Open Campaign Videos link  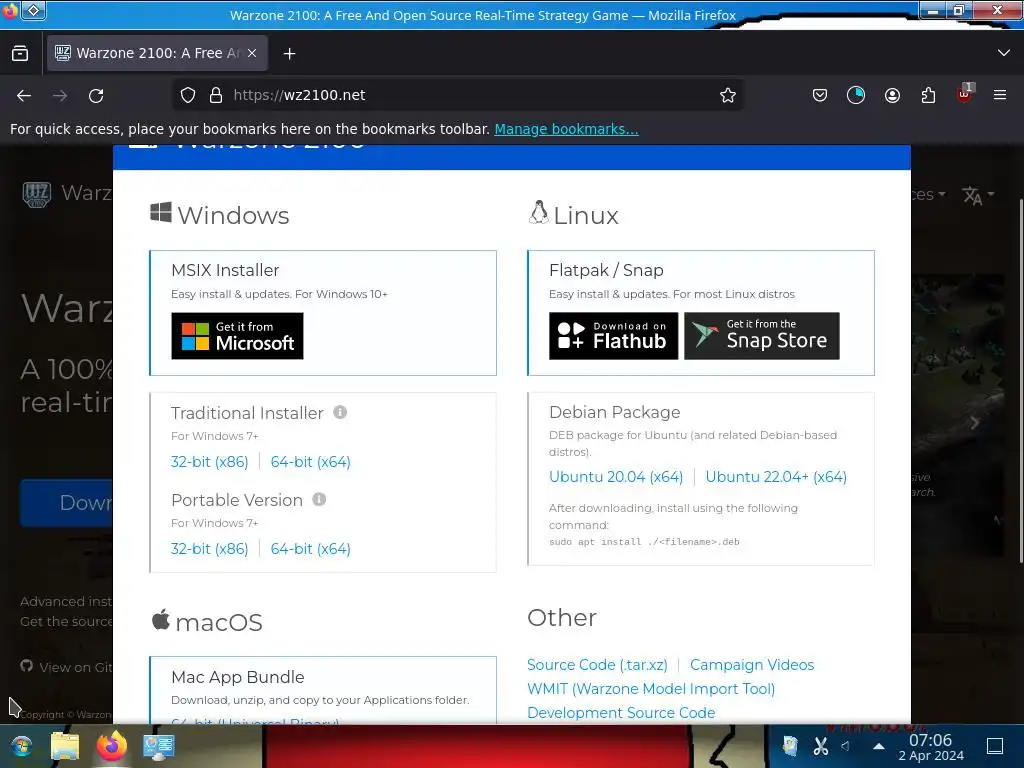[752, 665]
